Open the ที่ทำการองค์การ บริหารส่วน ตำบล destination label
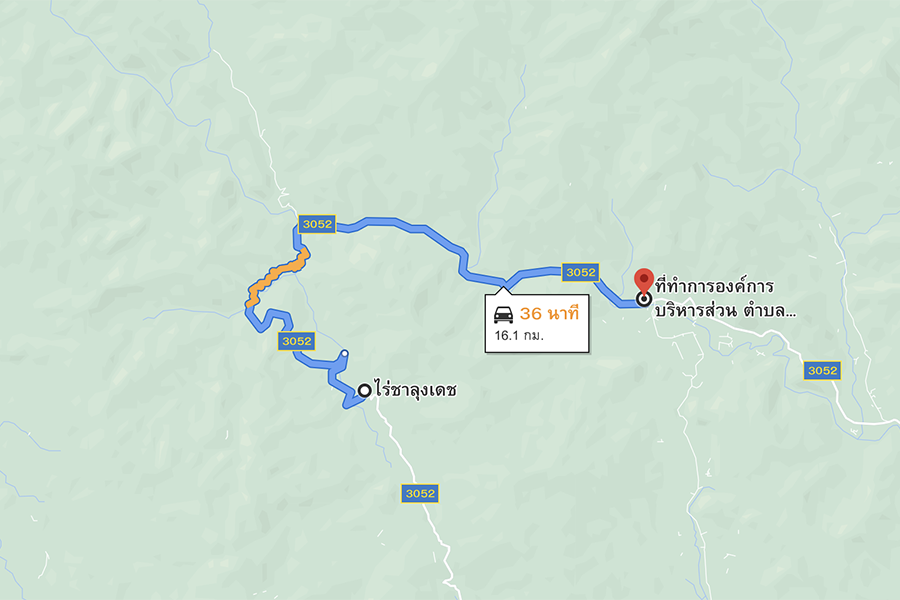 tap(725, 299)
